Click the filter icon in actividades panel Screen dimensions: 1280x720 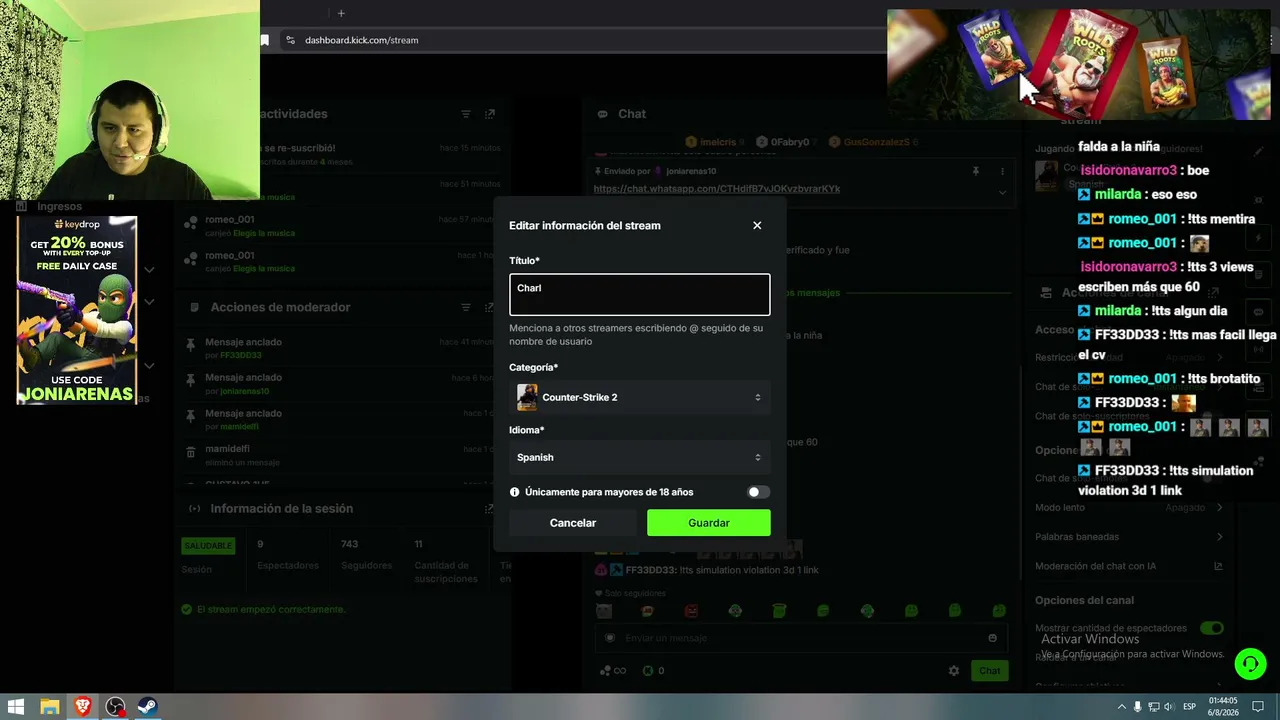[x=466, y=114]
